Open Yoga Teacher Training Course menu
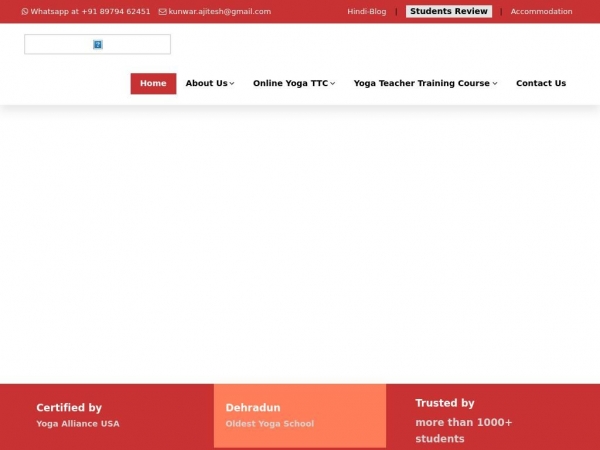The image size is (600, 450). click(421, 83)
